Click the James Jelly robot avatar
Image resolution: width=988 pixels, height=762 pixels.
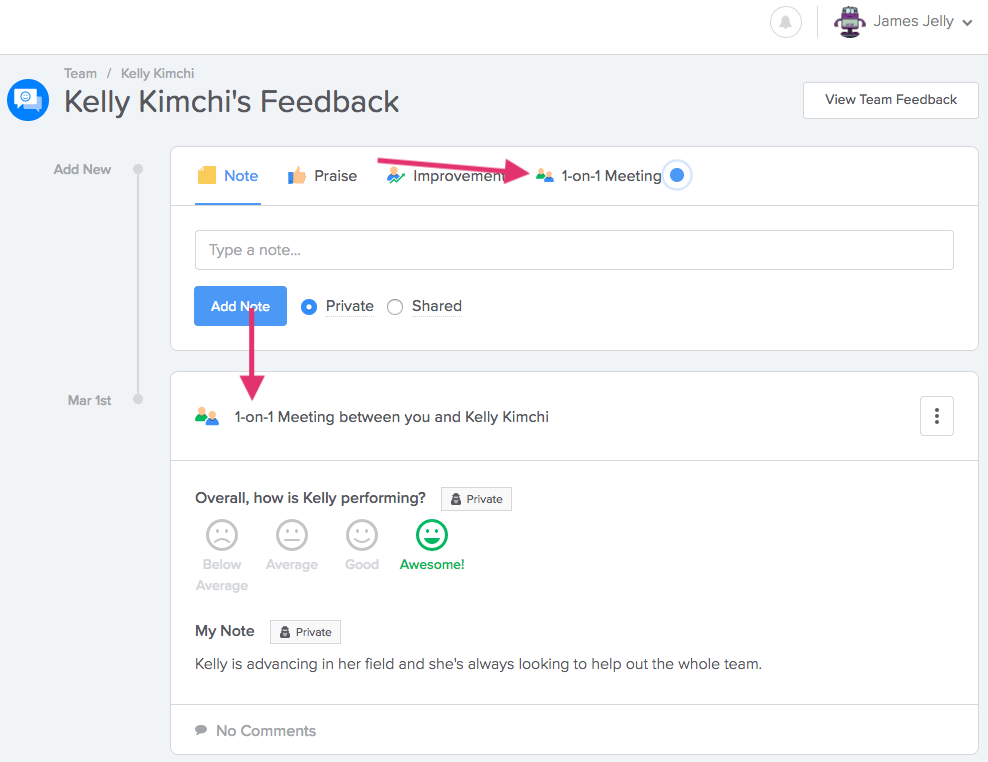[849, 22]
